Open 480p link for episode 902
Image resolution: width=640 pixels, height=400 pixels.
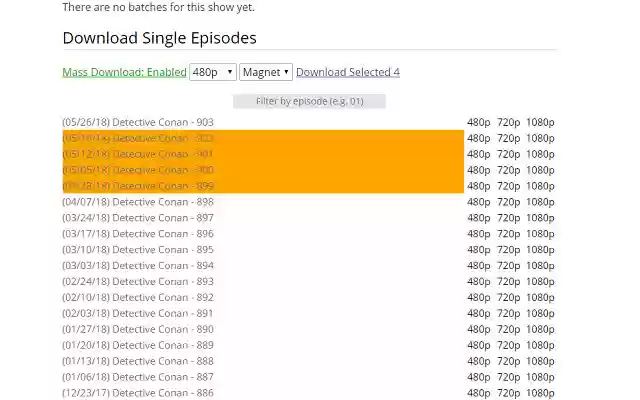(478, 138)
